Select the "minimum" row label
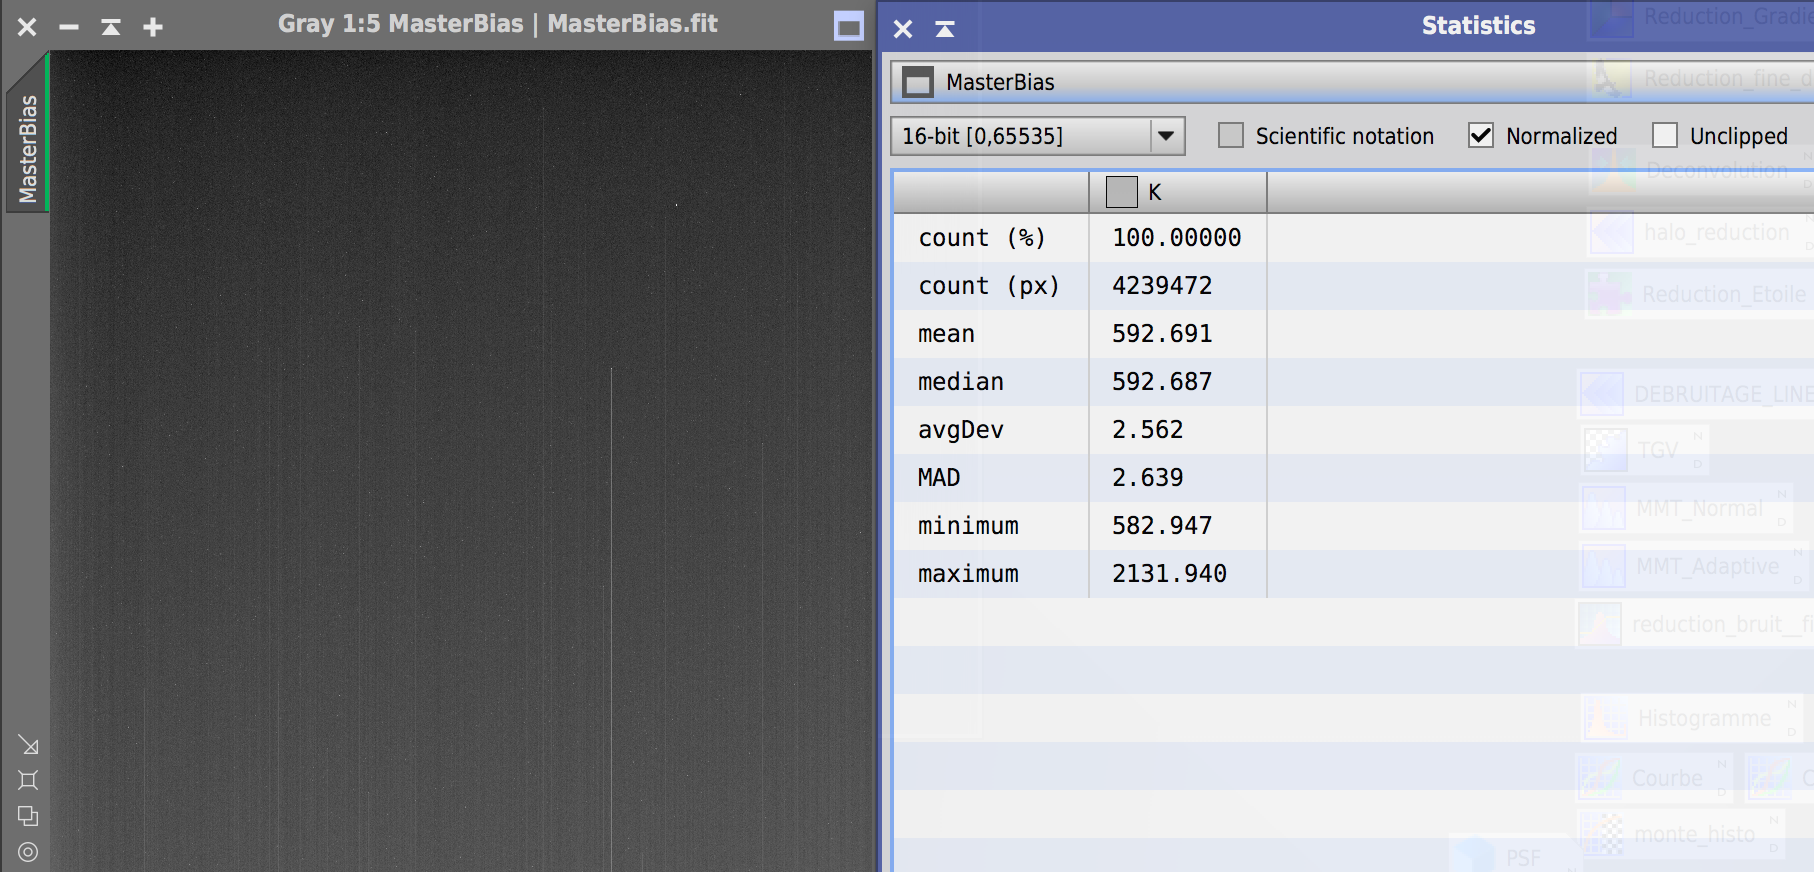Image resolution: width=1814 pixels, height=872 pixels. click(968, 526)
